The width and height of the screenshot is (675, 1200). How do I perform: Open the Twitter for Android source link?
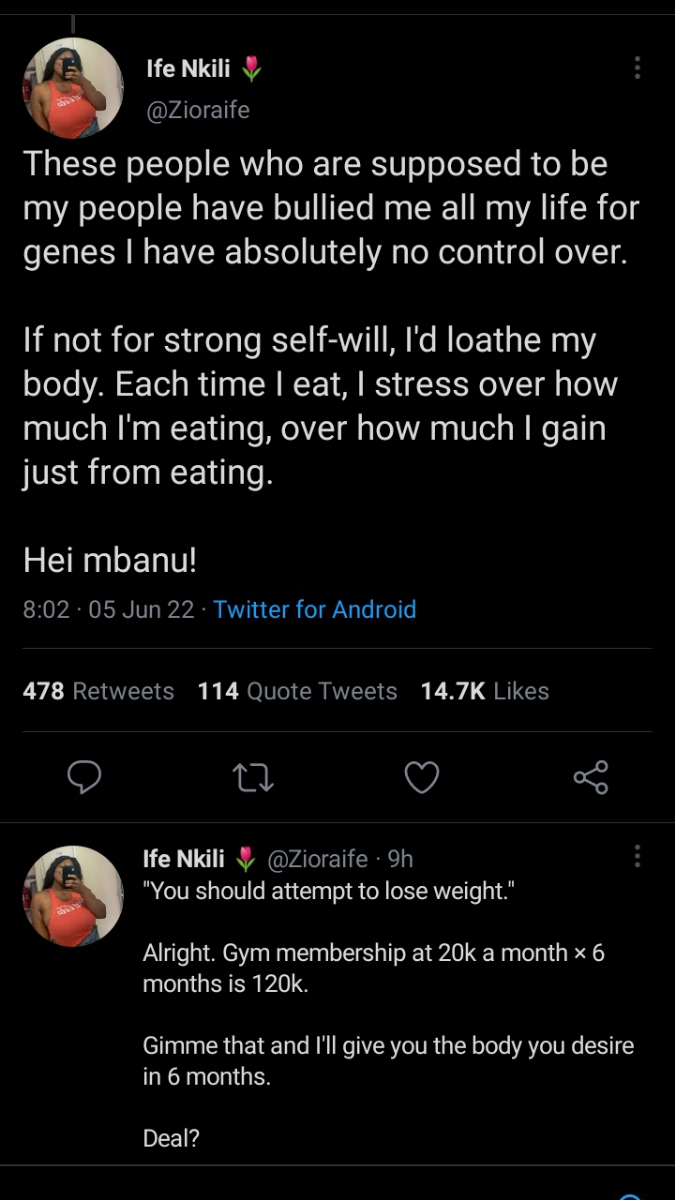coord(315,609)
